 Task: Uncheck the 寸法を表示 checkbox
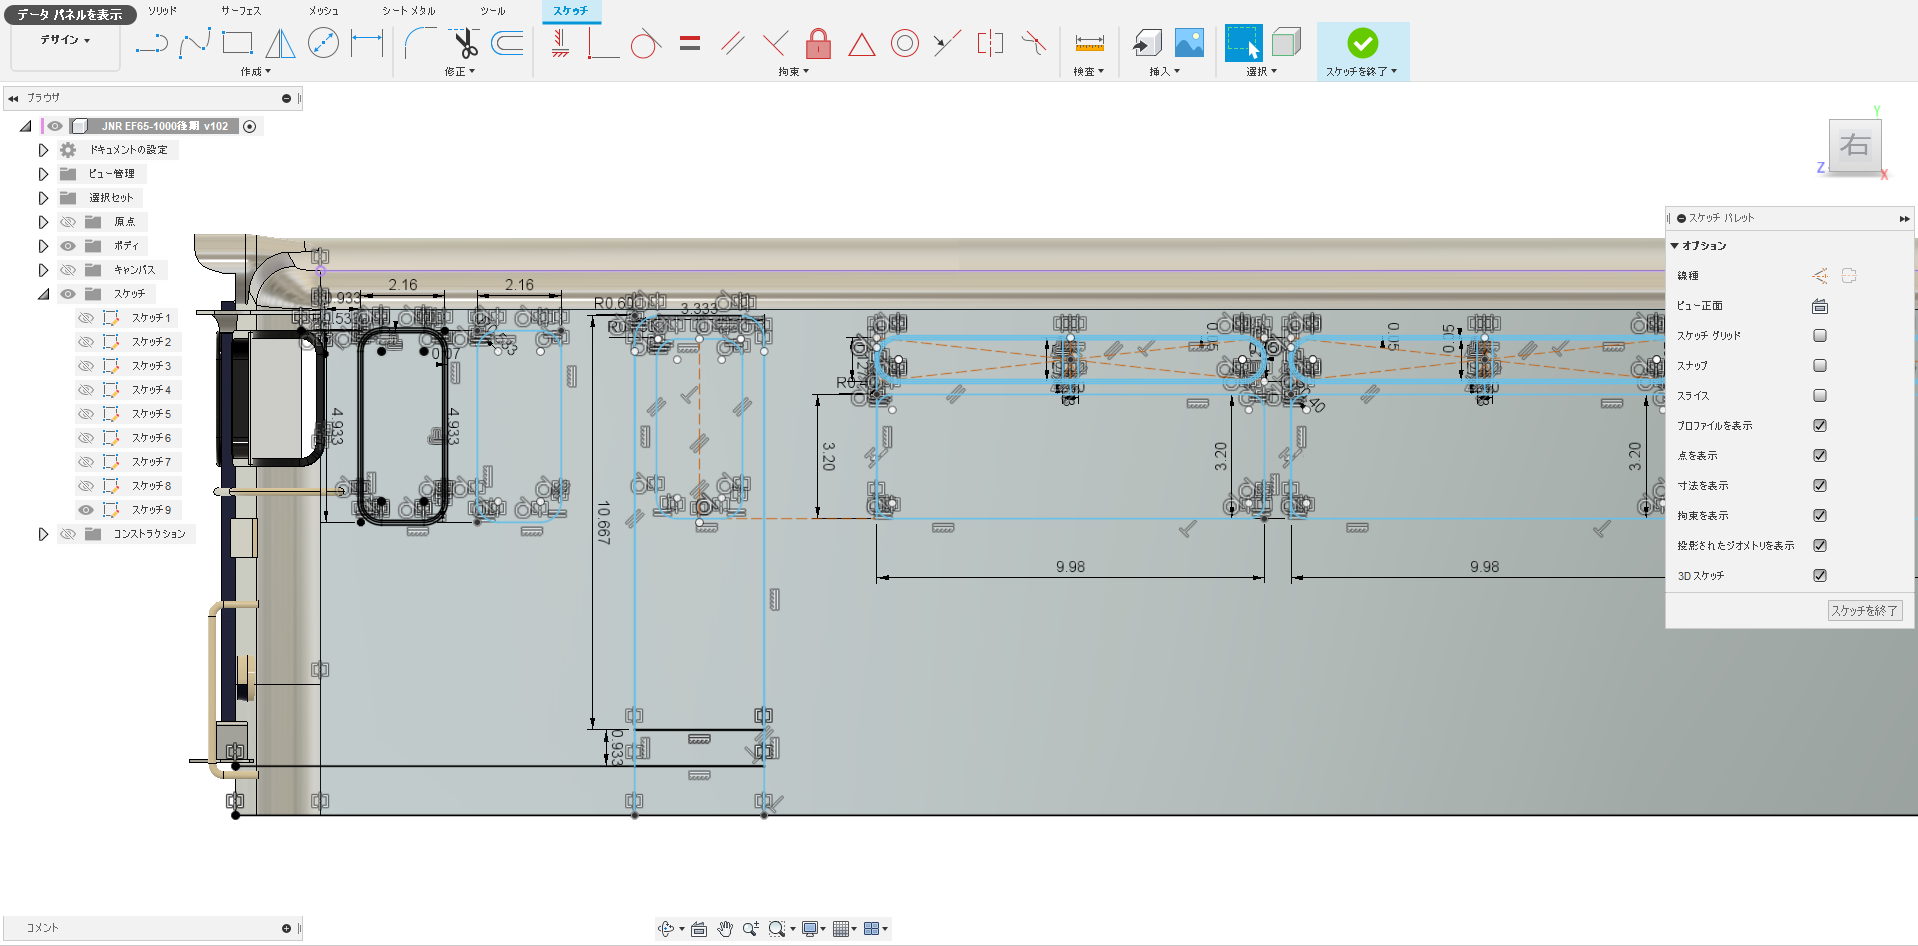coord(1820,486)
